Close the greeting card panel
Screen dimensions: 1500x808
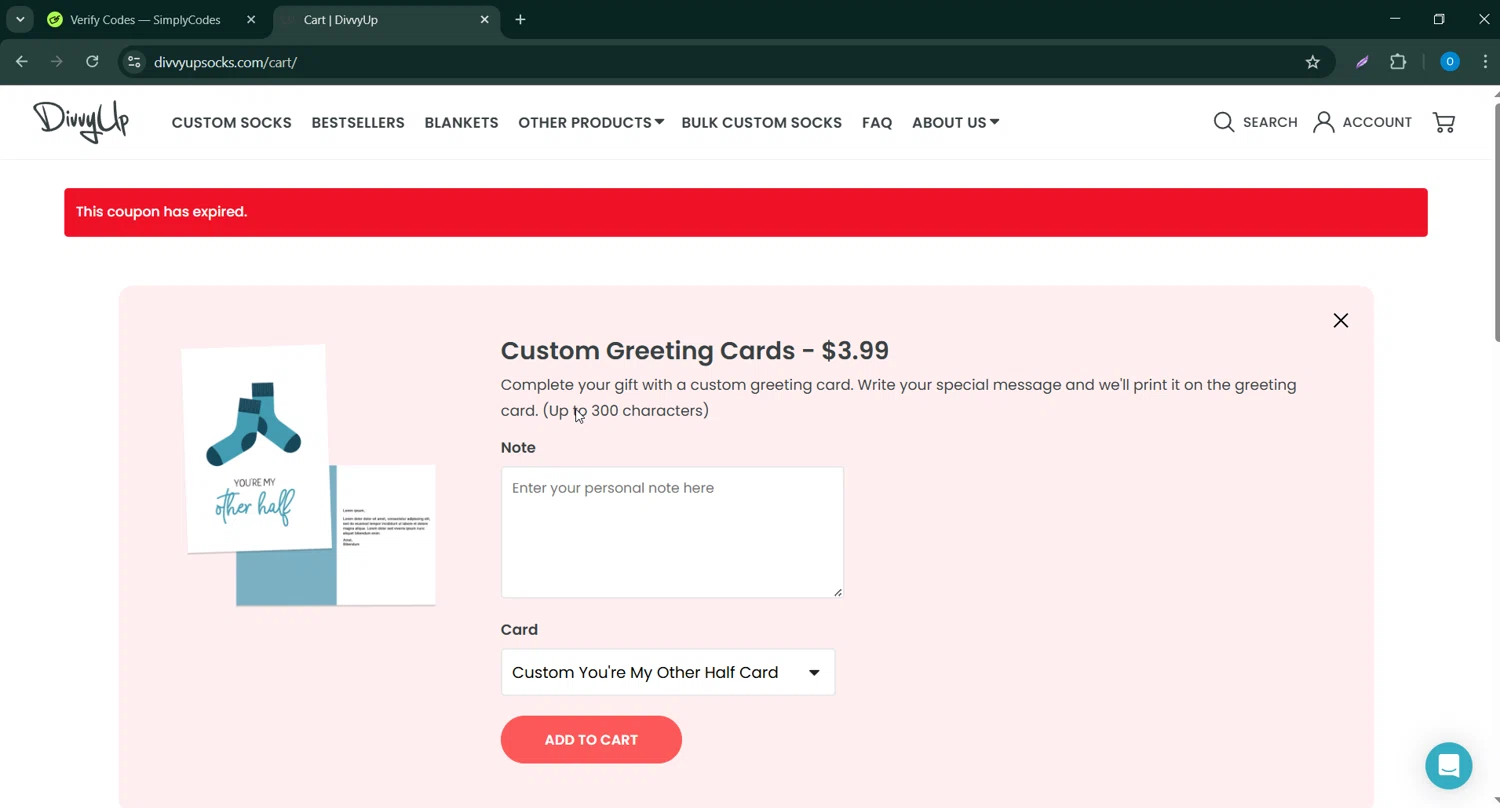click(1341, 320)
